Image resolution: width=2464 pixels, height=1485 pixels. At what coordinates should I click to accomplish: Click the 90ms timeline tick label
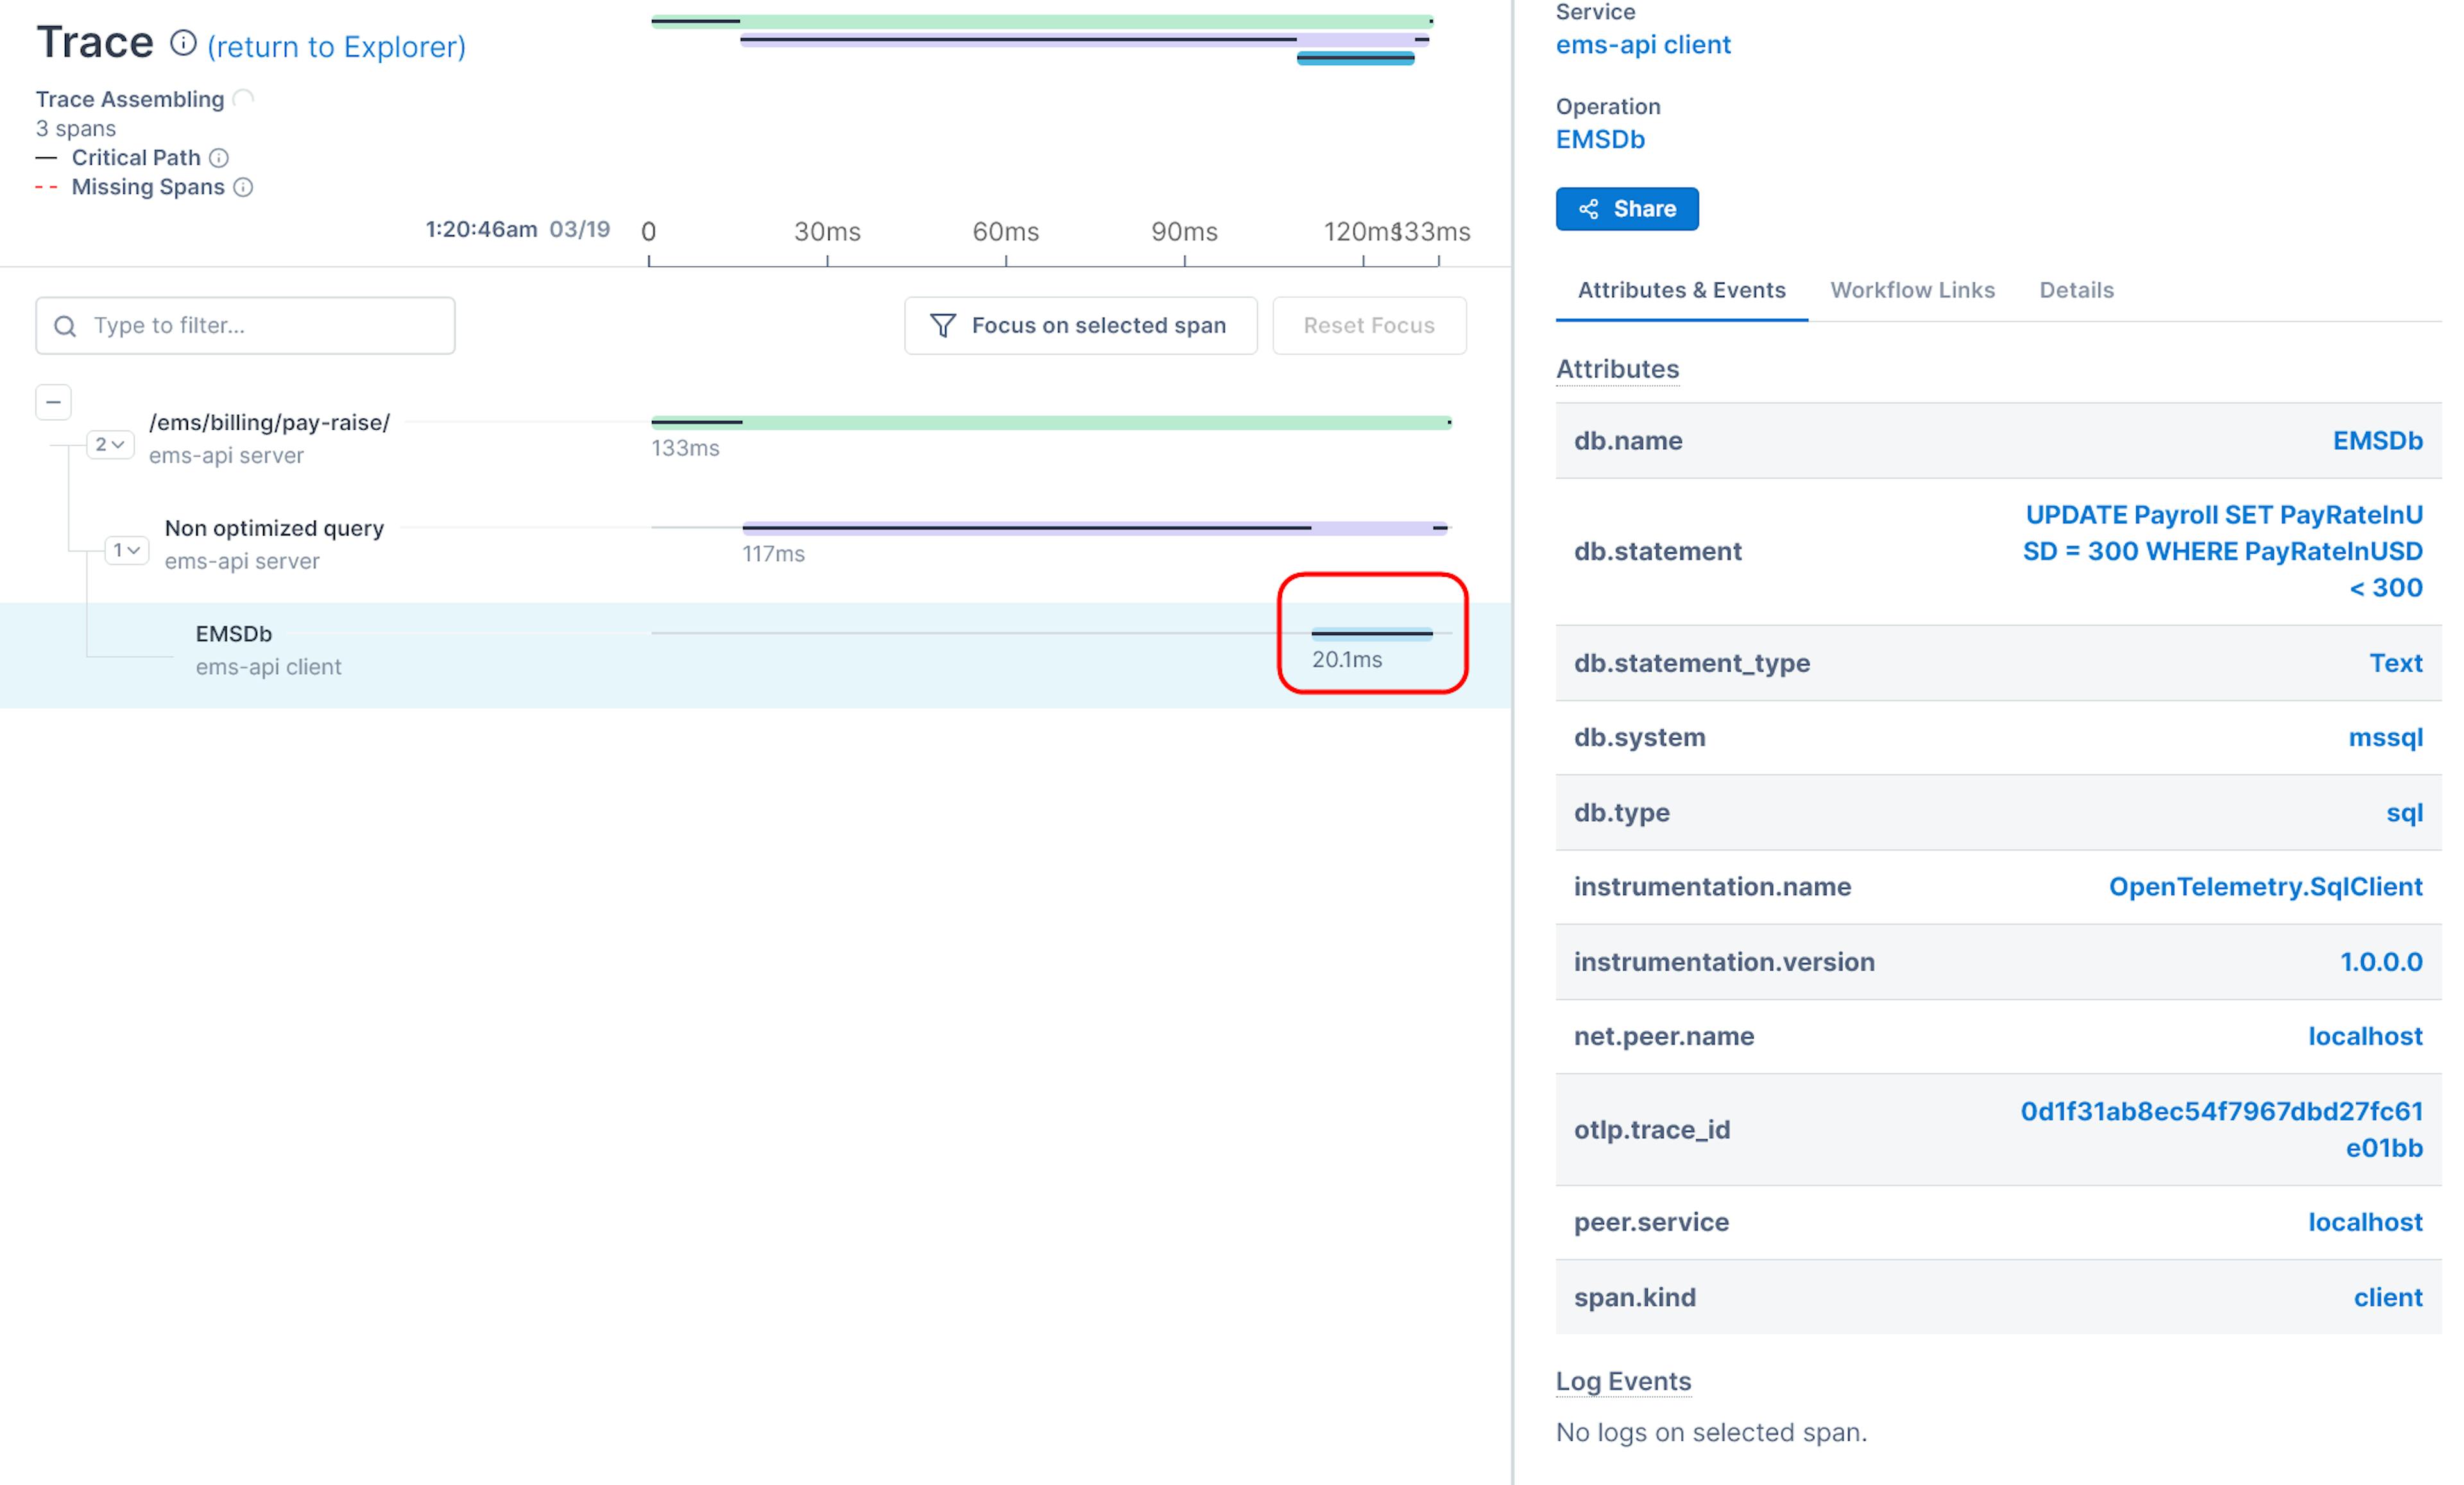pyautogui.click(x=1184, y=232)
